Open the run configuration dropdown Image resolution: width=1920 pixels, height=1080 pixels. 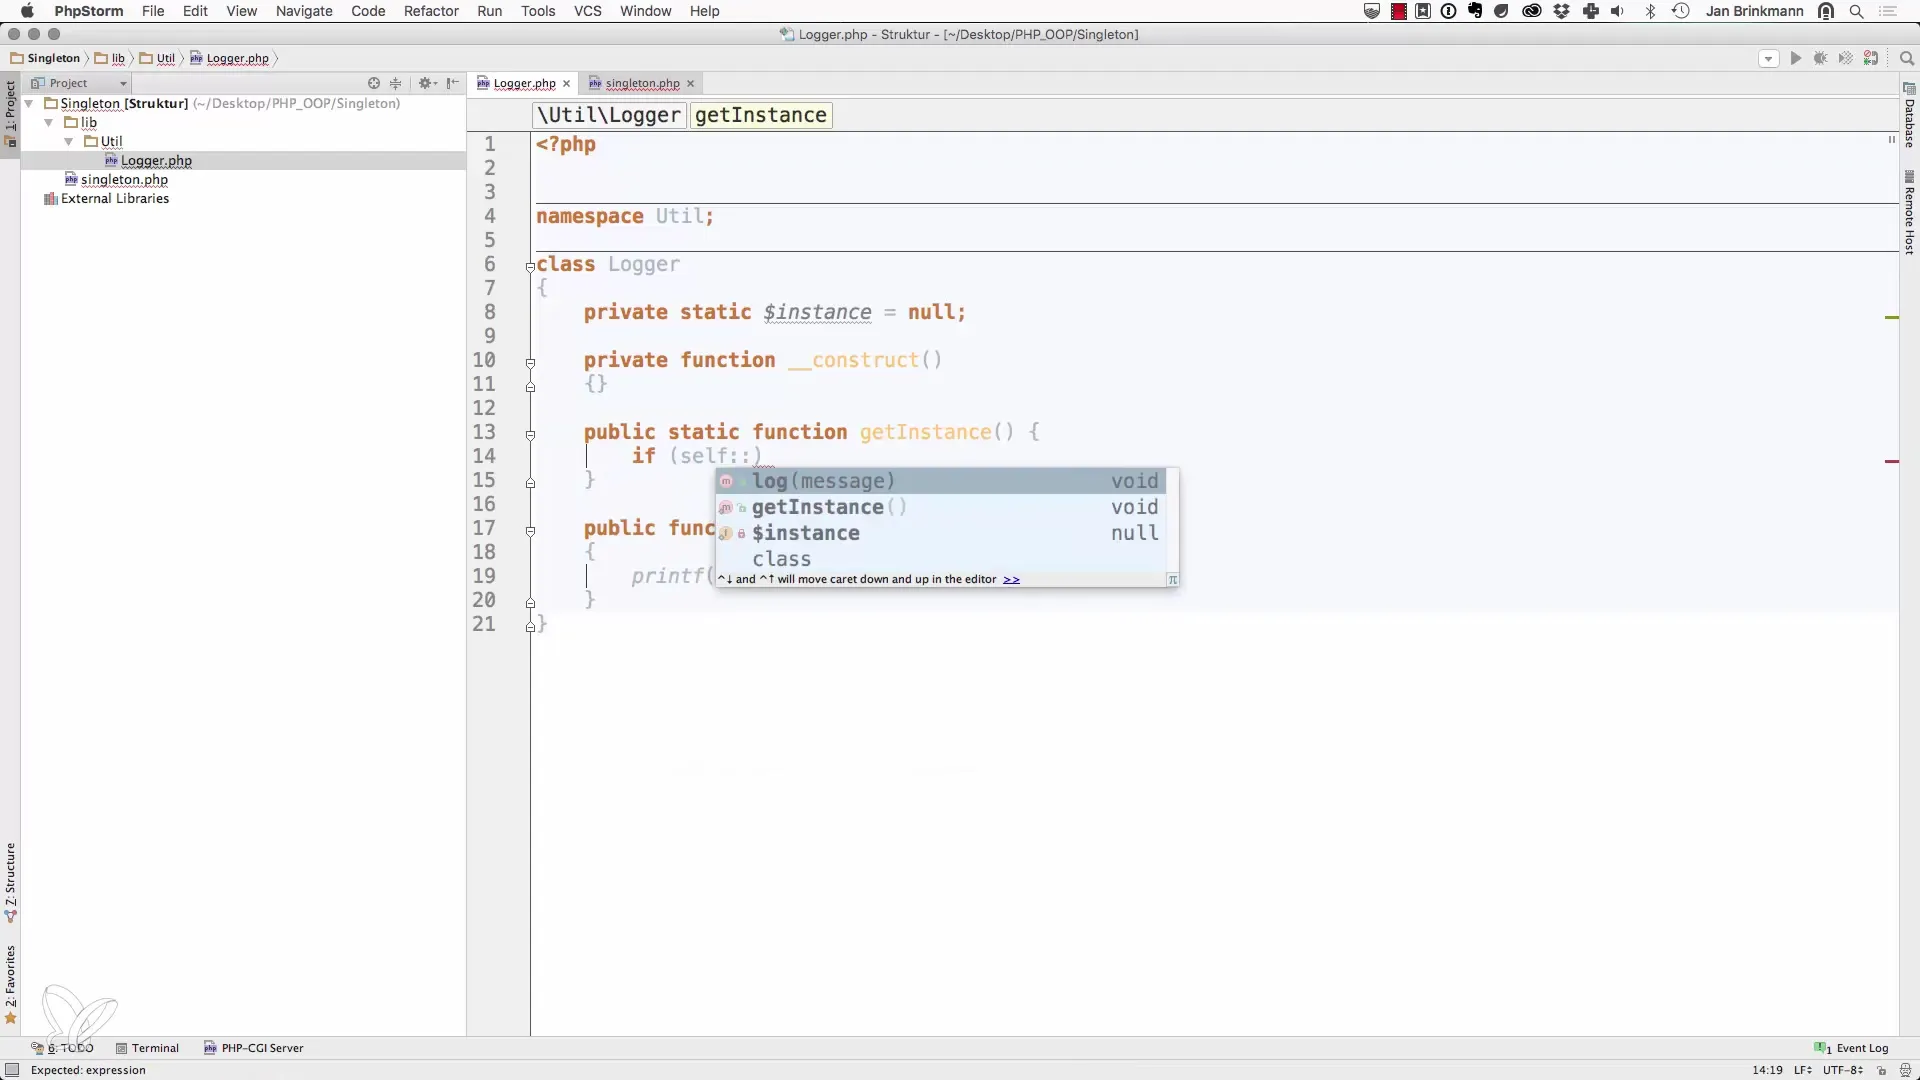coord(1768,59)
